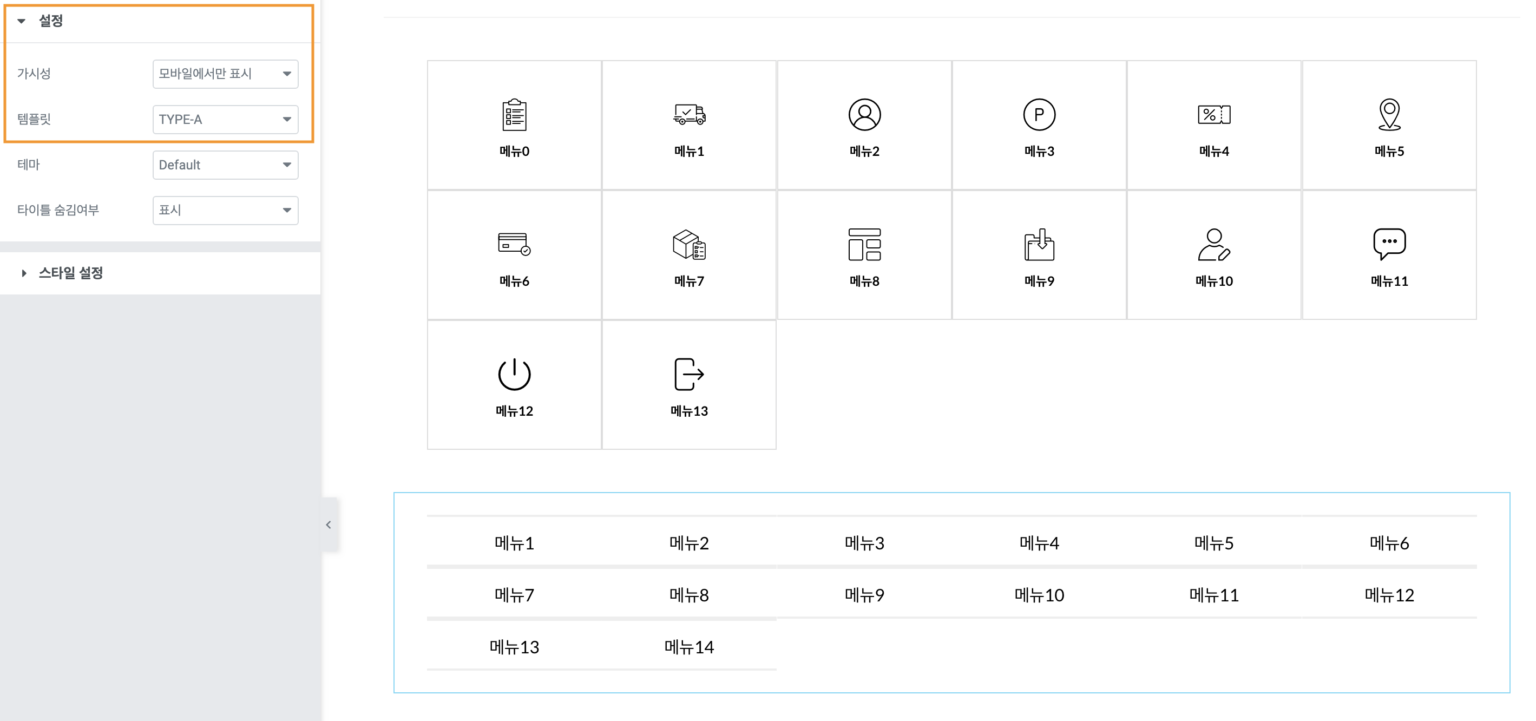Click the delivery truck icon for 메뉴1
1536x721 pixels.
pos(689,115)
